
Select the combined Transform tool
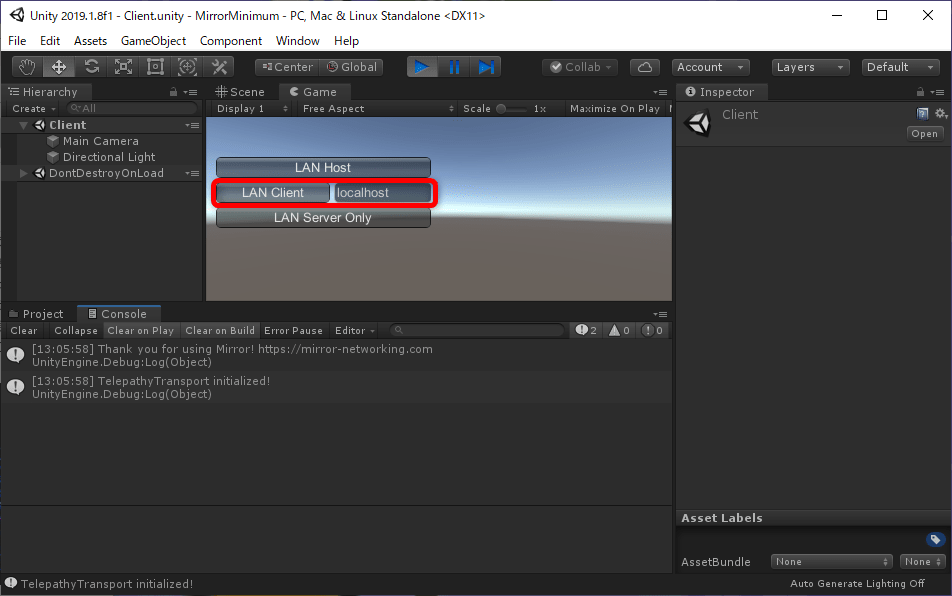click(x=187, y=67)
